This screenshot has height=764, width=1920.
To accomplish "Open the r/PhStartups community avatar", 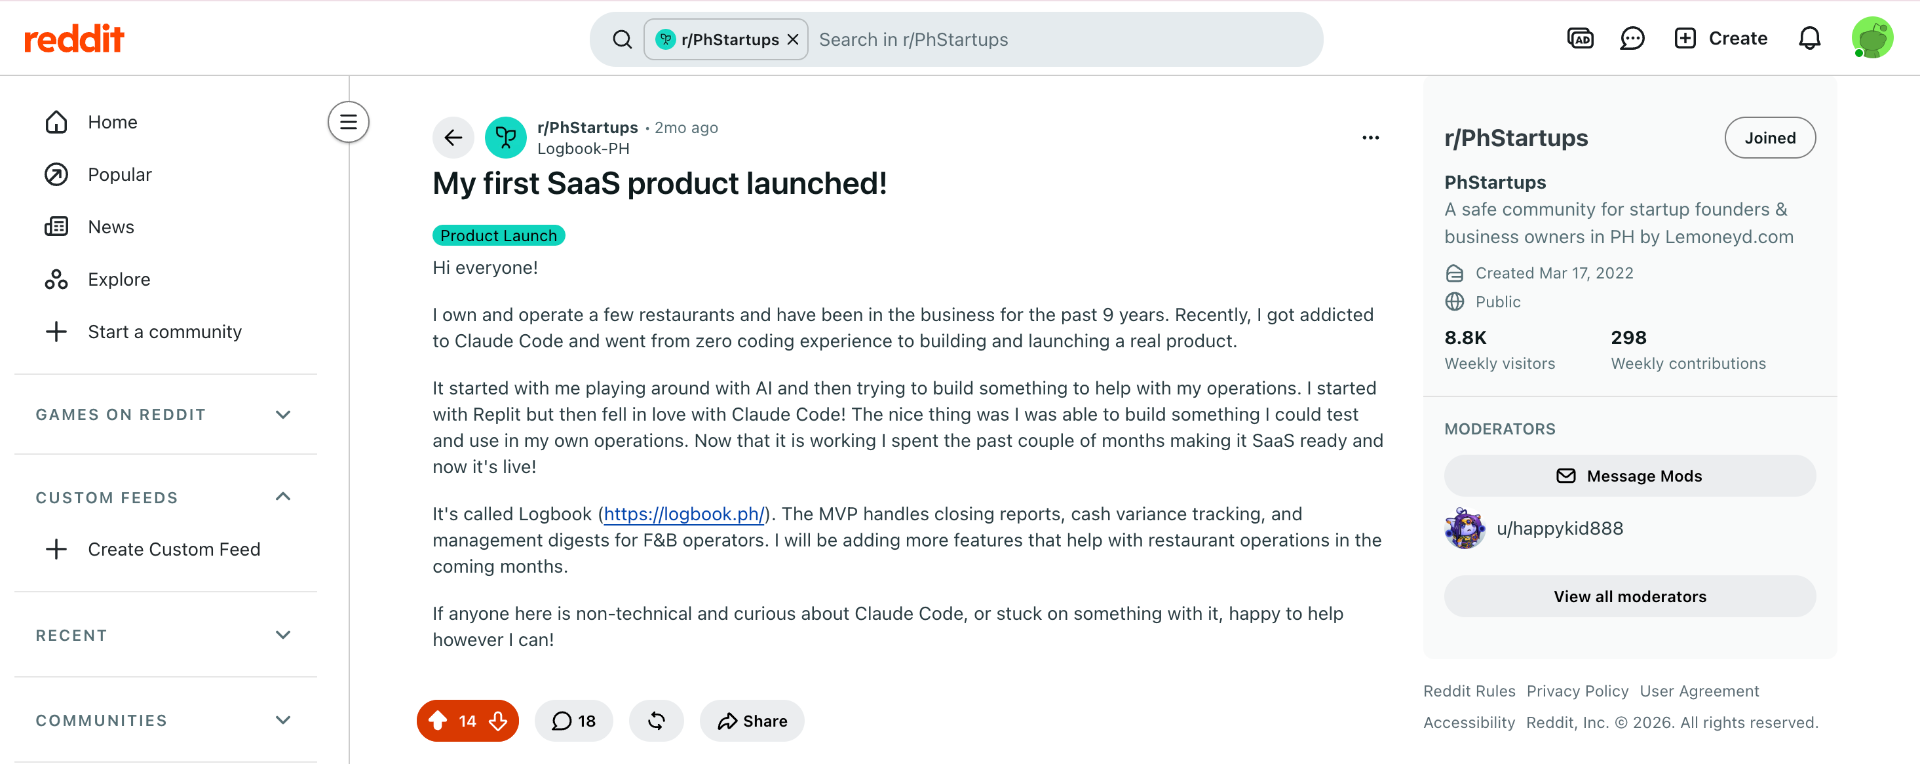I will tap(506, 138).
